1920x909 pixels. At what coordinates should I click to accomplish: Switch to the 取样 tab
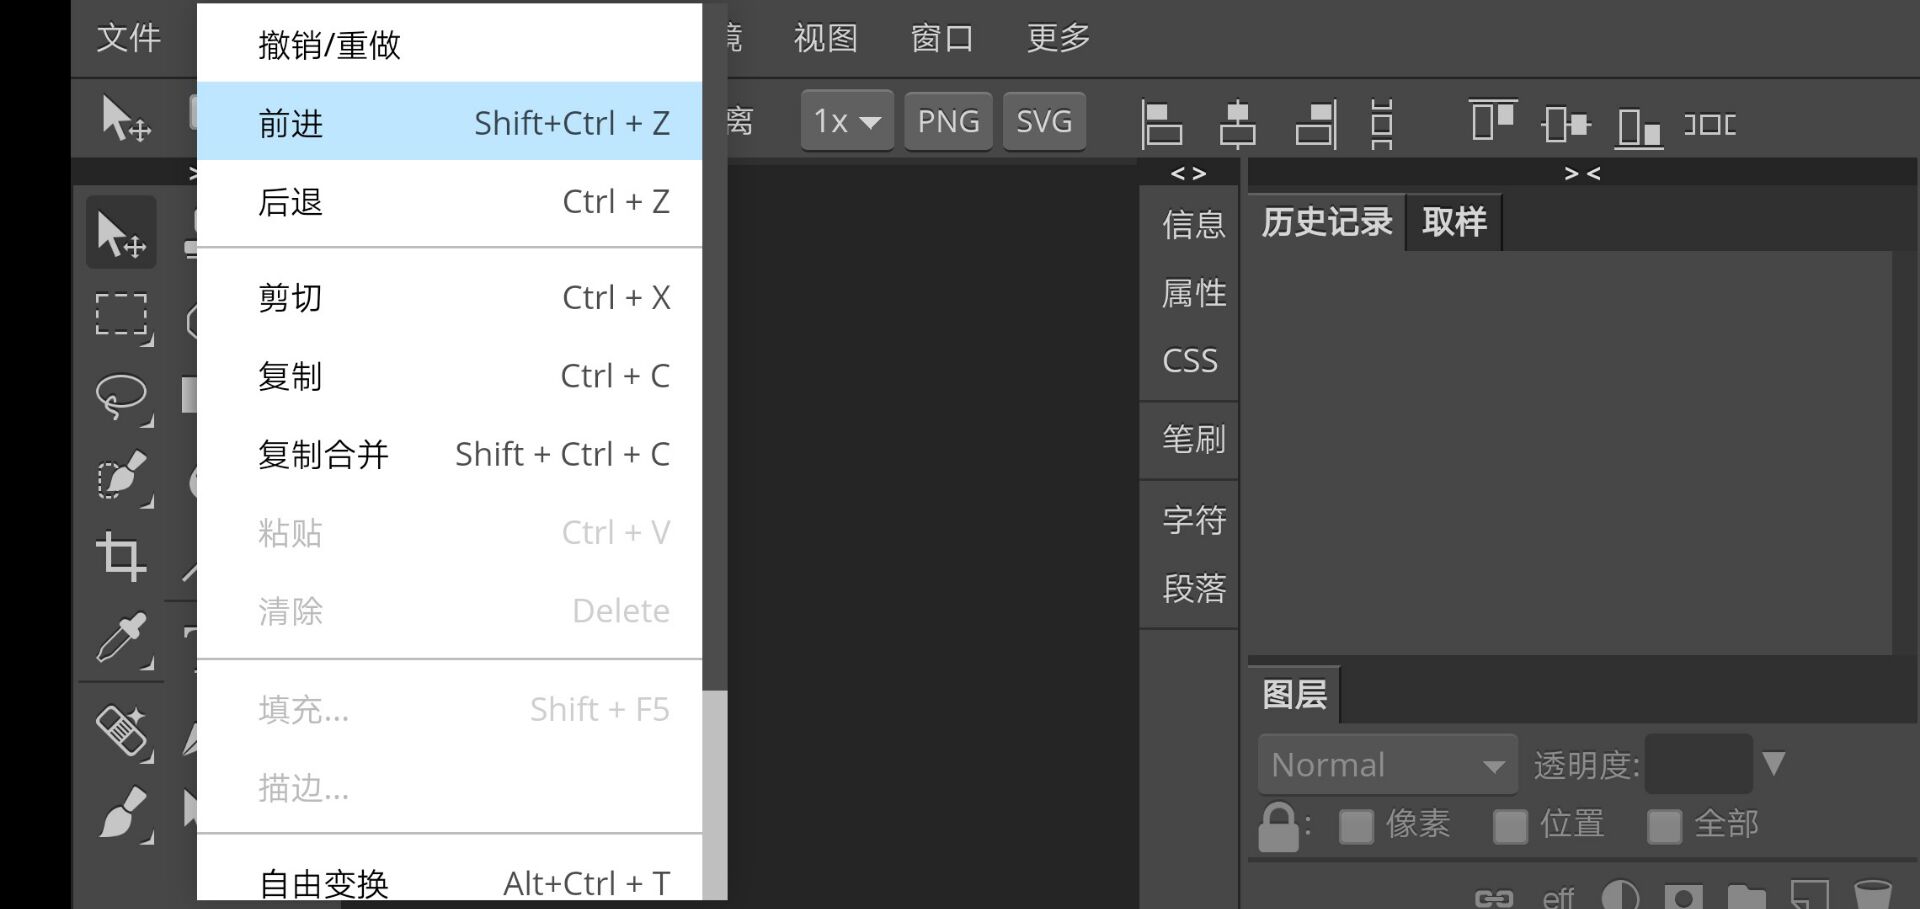click(x=1453, y=221)
